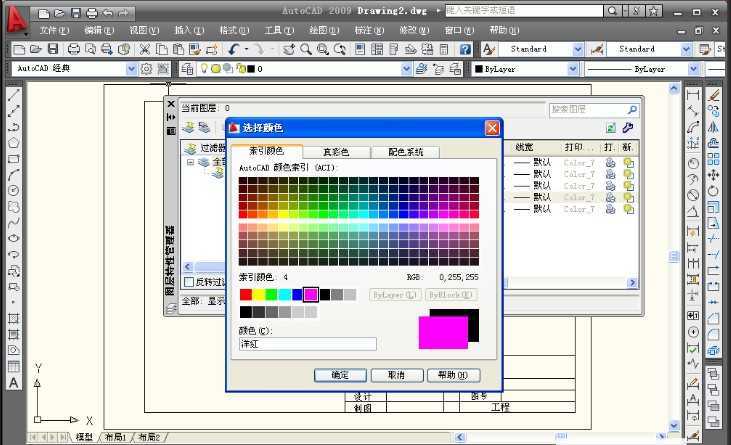
Task: Click the Cut scissors icon
Action: [145, 49]
